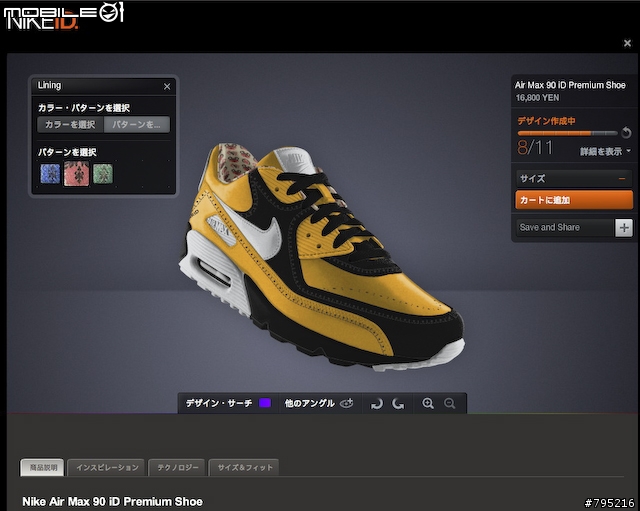Switch to the インスピレーション tab

tap(106, 468)
